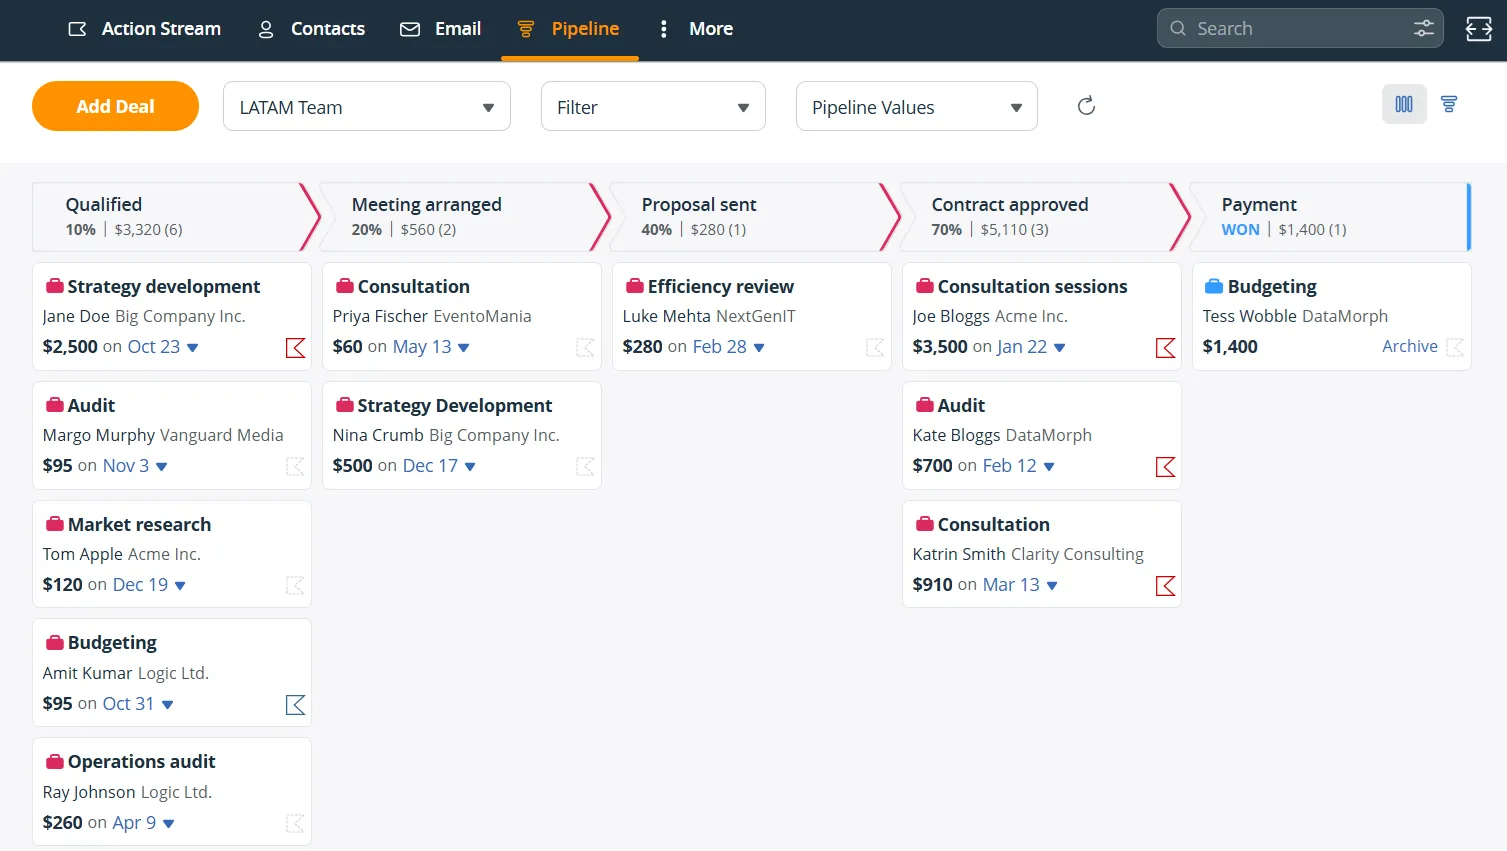This screenshot has height=851, width=1507.
Task: Select the Payment WON stage header
Action: [x=1330, y=216]
